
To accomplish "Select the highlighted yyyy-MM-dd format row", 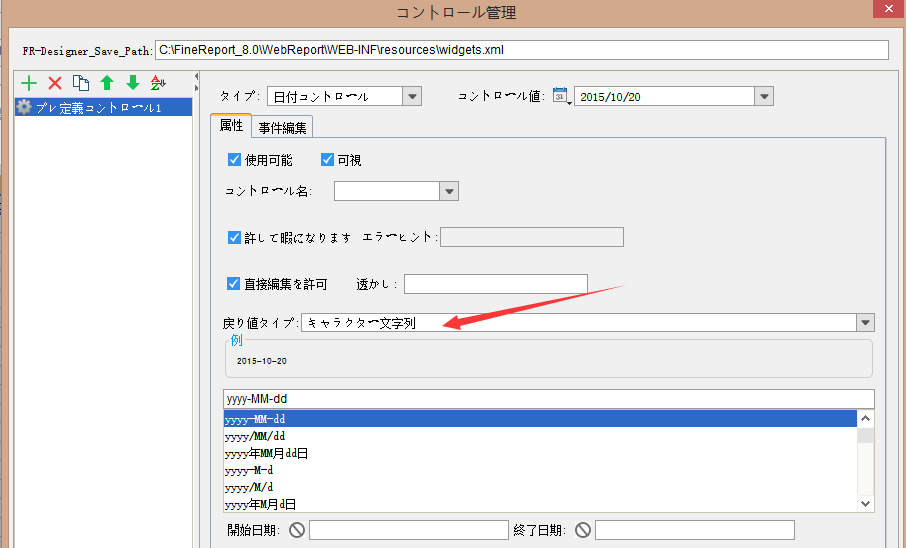I will [540, 419].
